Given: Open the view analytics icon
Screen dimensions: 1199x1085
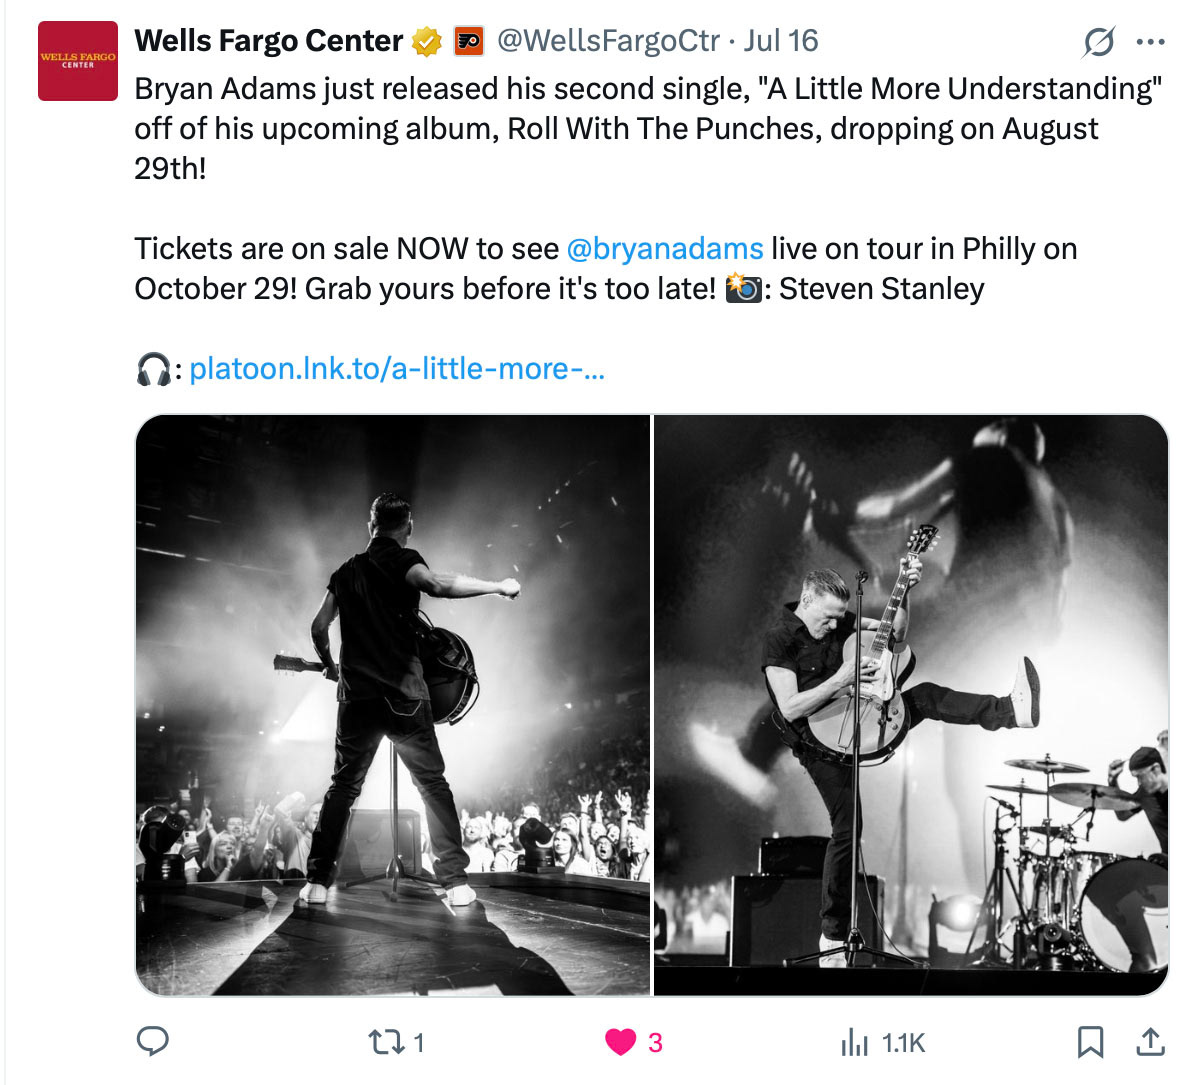Looking at the screenshot, I should (856, 1043).
